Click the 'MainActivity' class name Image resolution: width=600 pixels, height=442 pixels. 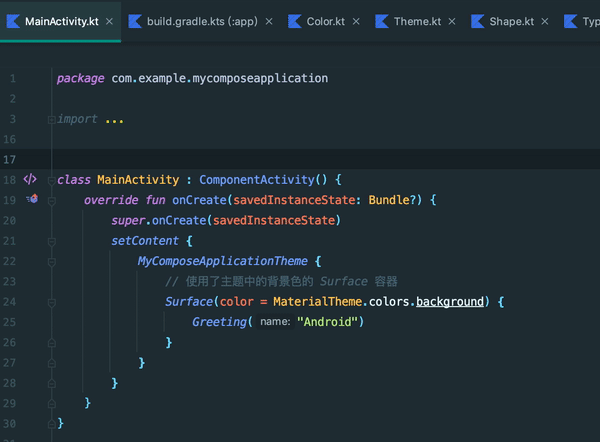tap(138, 179)
